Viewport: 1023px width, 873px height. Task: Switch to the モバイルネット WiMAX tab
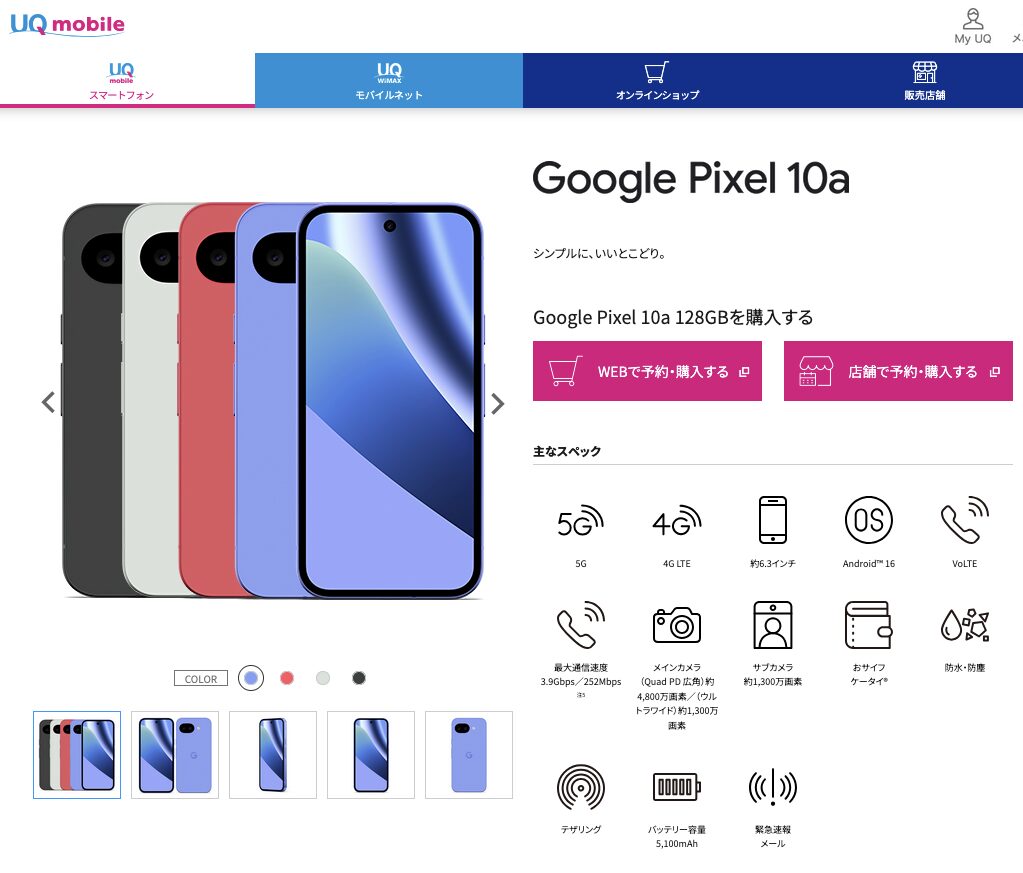click(389, 80)
